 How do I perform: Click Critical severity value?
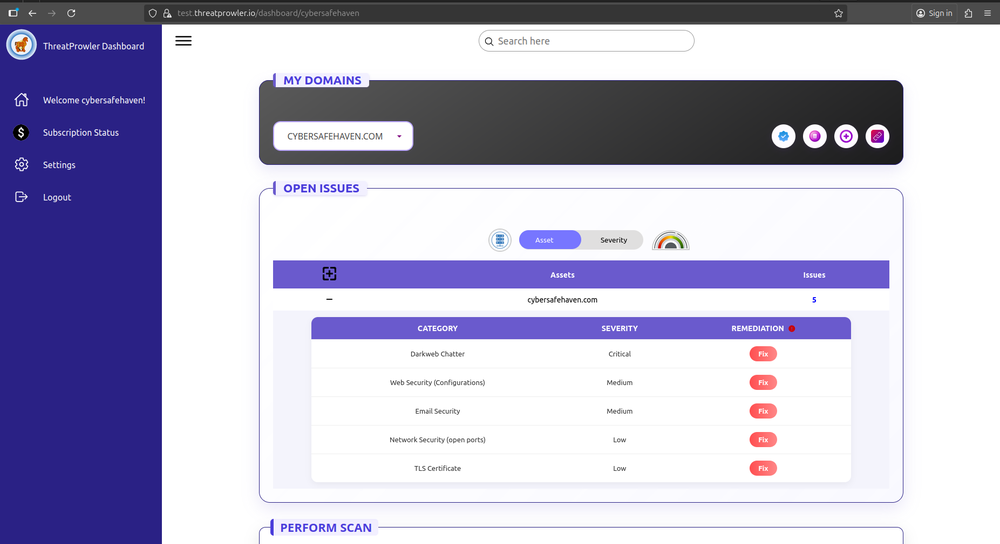619,354
